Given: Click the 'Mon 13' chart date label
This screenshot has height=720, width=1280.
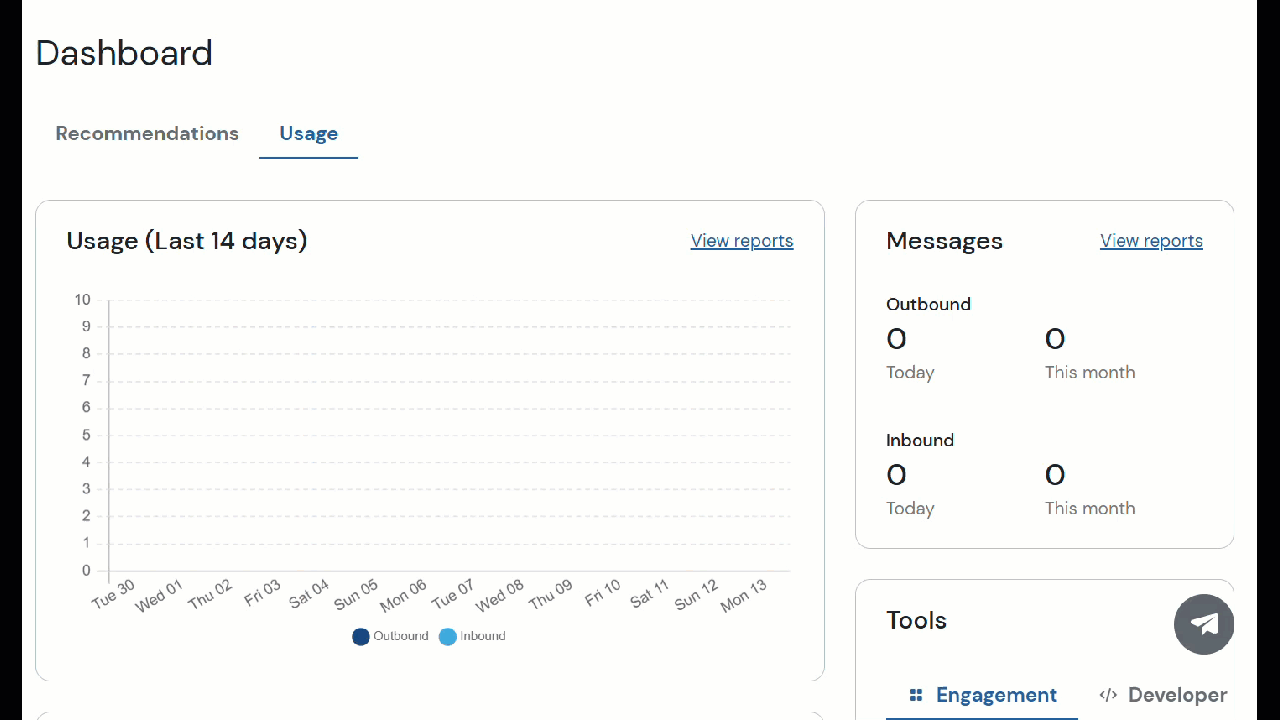Looking at the screenshot, I should coord(743,595).
